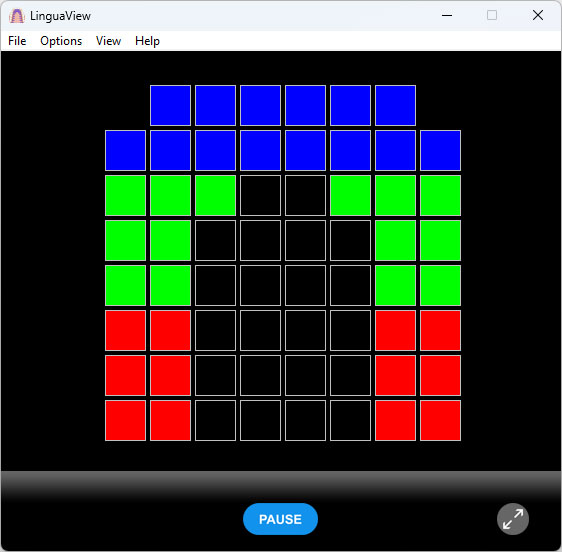Open the View menu
562x552 pixels.
108,41
